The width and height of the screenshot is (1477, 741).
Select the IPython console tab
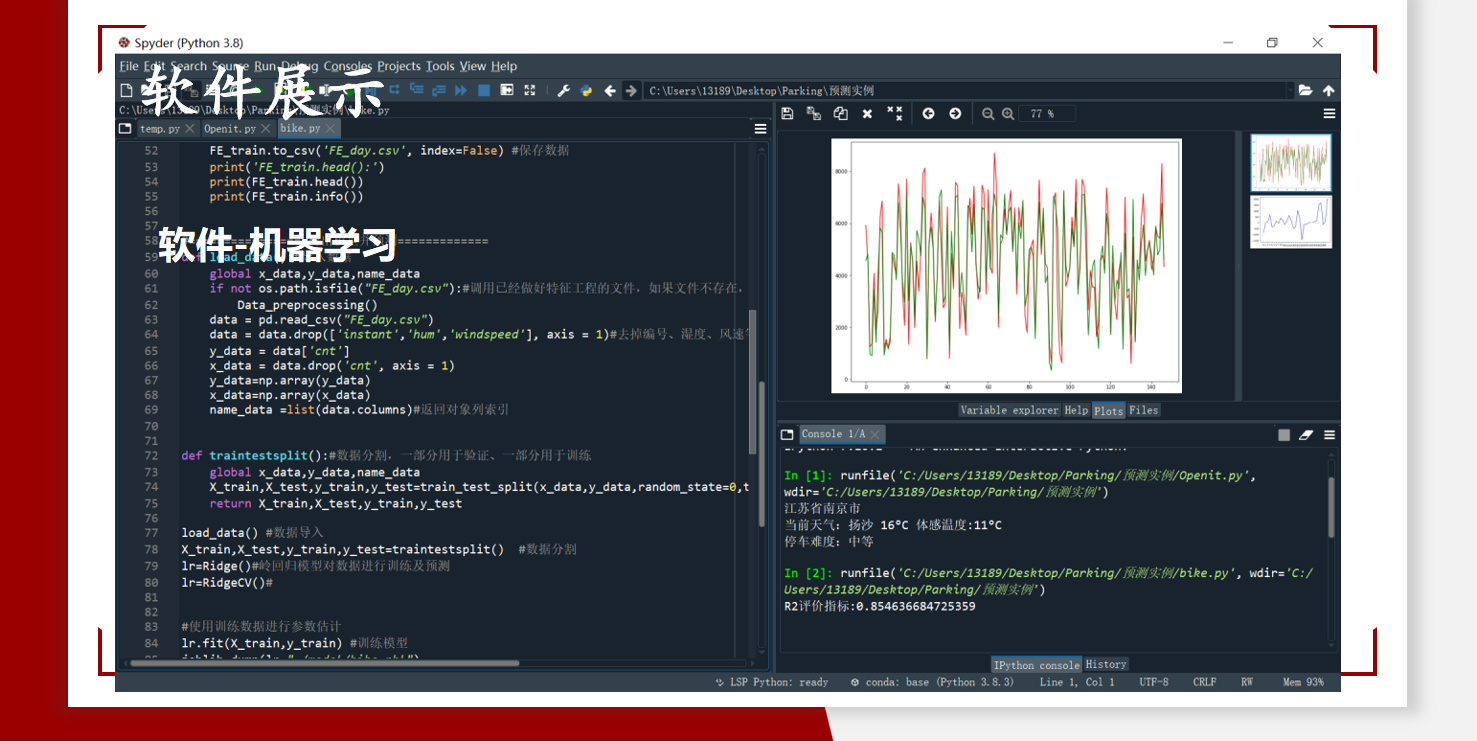coord(1037,665)
